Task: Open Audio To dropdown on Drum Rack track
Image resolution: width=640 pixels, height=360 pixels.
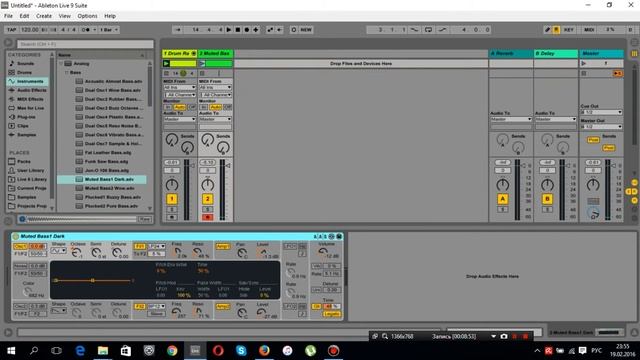Action: tap(180, 119)
